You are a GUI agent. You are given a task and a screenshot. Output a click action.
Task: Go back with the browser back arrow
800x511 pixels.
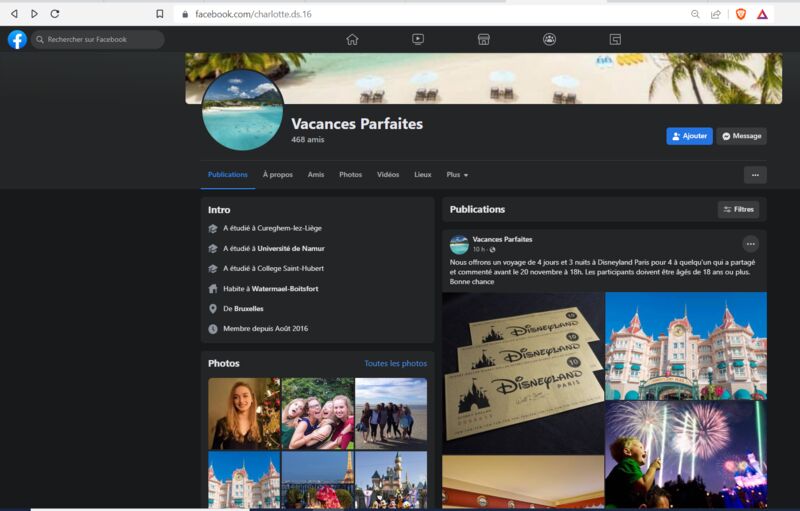tap(14, 14)
